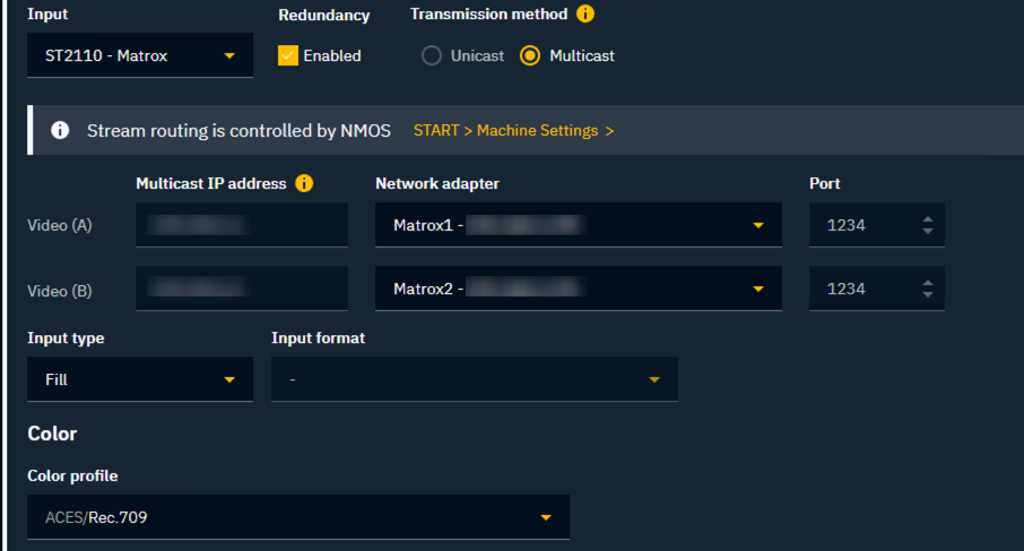1024x551 pixels.
Task: Click the Transmission method info icon
Action: [x=585, y=14]
